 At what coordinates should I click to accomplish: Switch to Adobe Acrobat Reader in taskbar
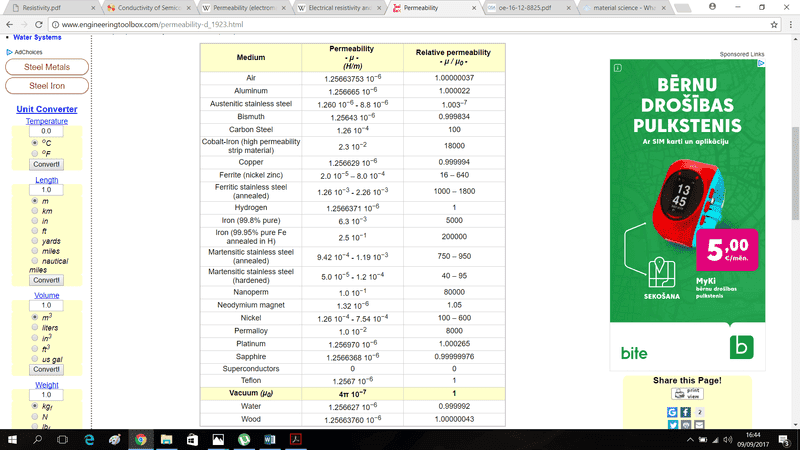pyautogui.click(x=295, y=439)
